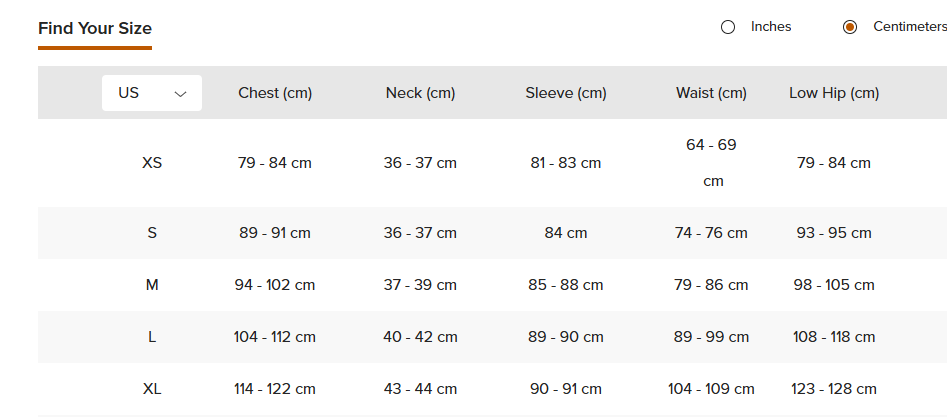Select the L size row label
Viewport: 947px width, 417px height.
click(152, 337)
